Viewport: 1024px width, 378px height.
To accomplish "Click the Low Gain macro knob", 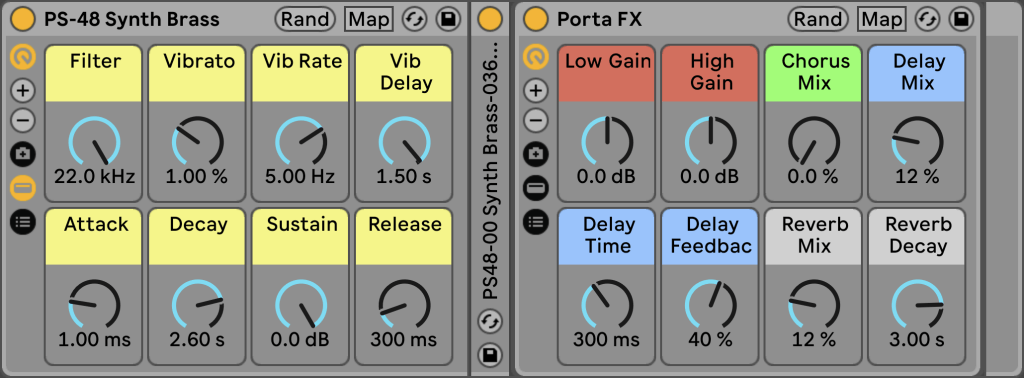I will pyautogui.click(x=607, y=141).
